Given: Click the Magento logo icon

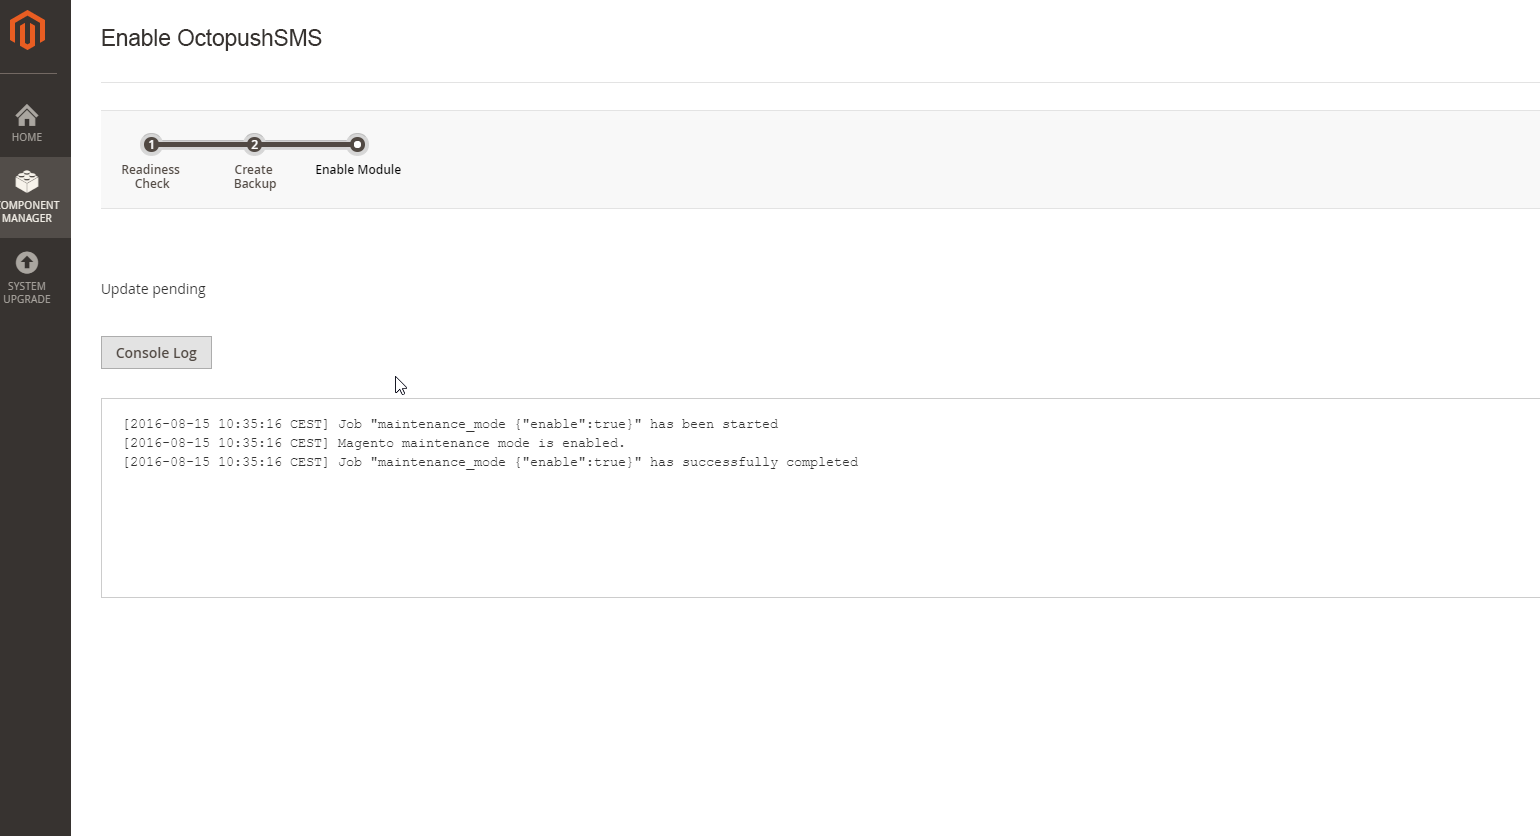Looking at the screenshot, I should 27,30.
